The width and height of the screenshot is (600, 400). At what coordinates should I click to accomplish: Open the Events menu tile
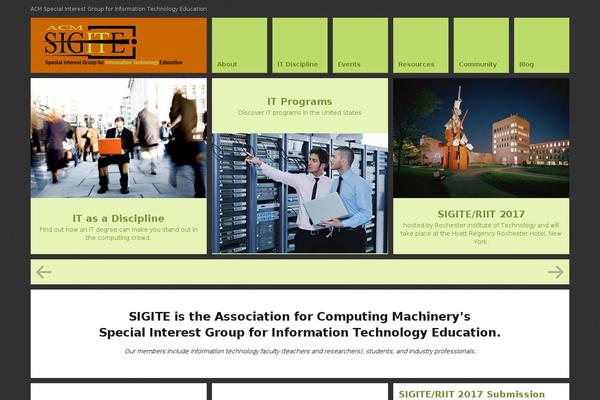[360, 45]
